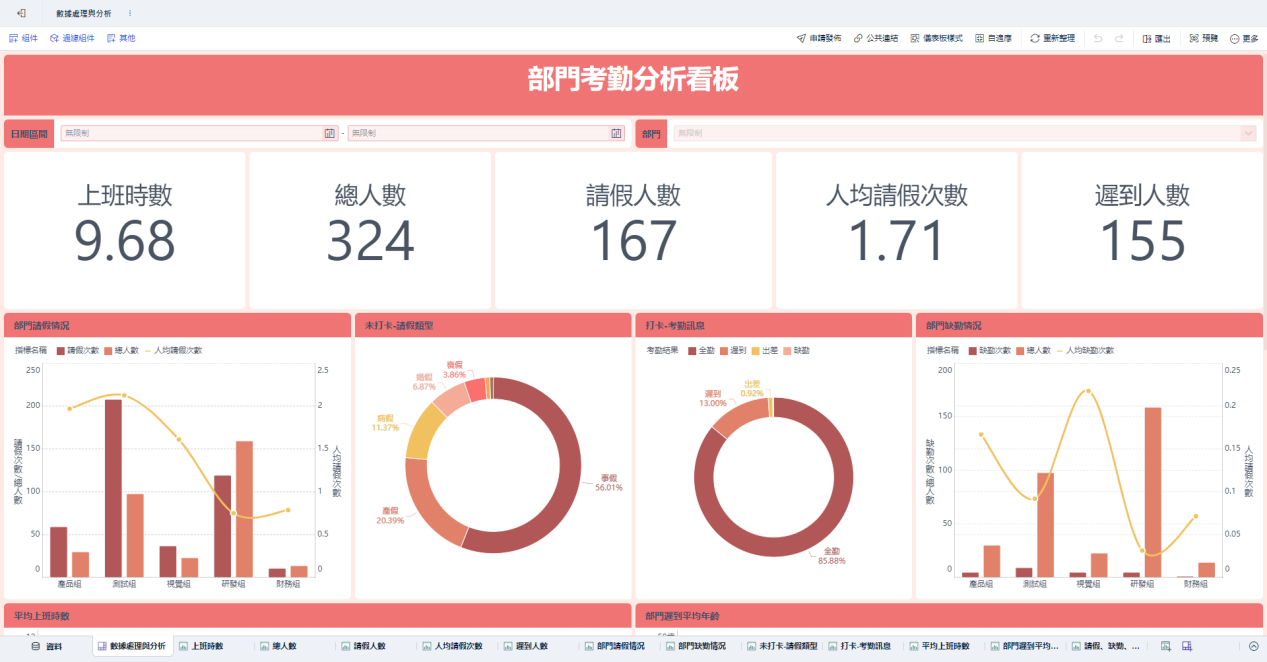
Task: Click the 匯出 export icon
Action: [1156, 38]
